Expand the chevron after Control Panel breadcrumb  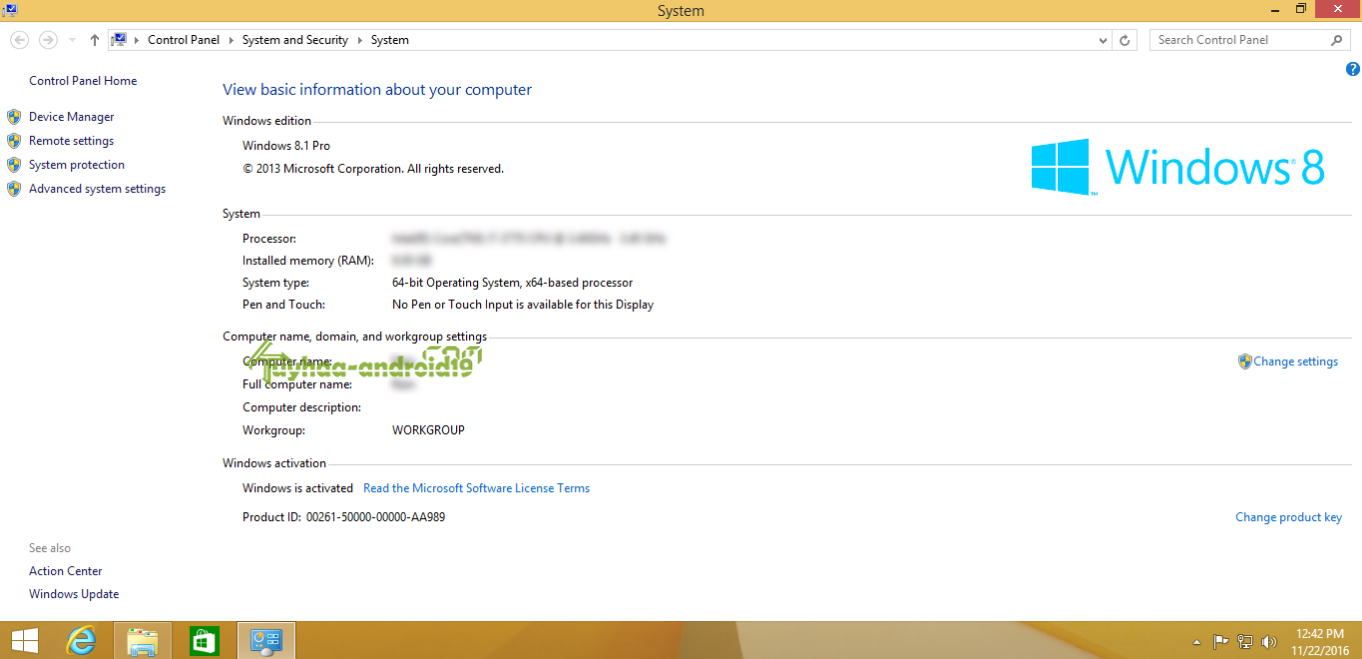tap(232, 40)
